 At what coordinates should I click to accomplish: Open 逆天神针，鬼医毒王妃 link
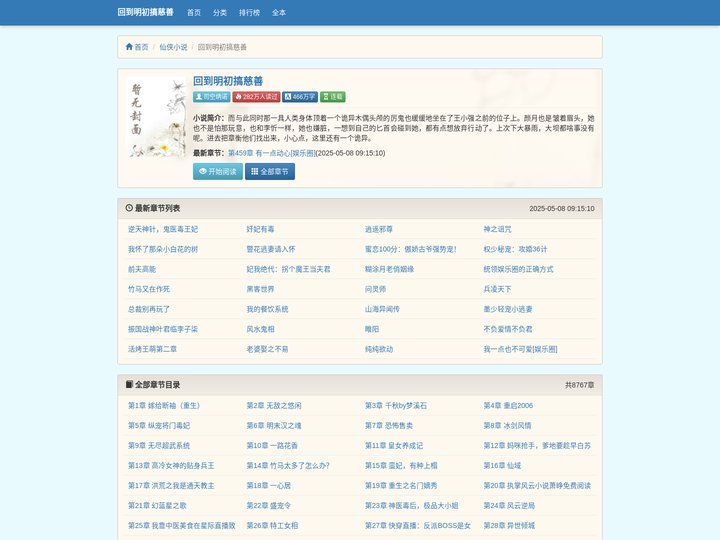[163, 229]
